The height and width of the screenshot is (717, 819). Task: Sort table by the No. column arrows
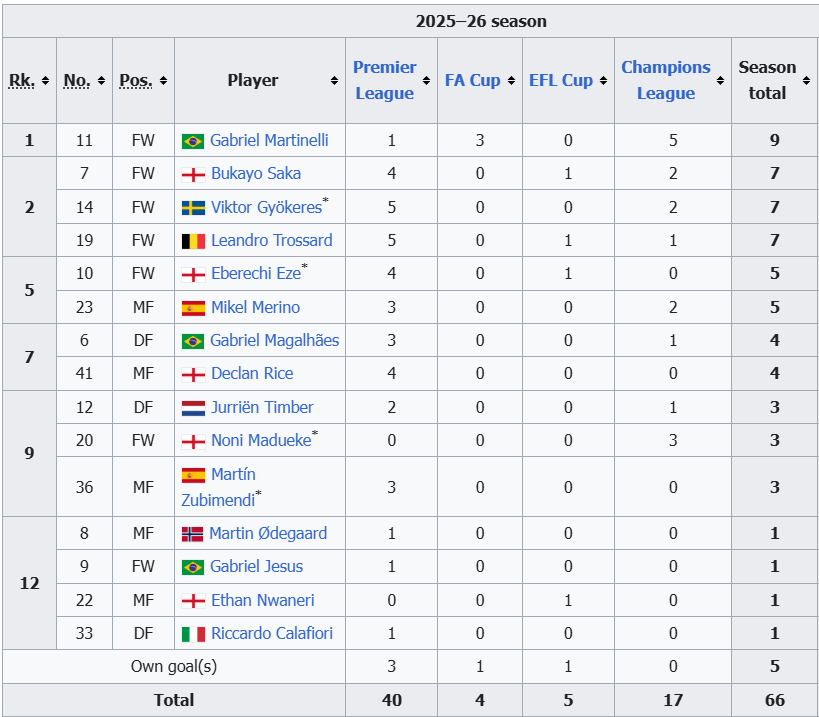click(x=101, y=81)
